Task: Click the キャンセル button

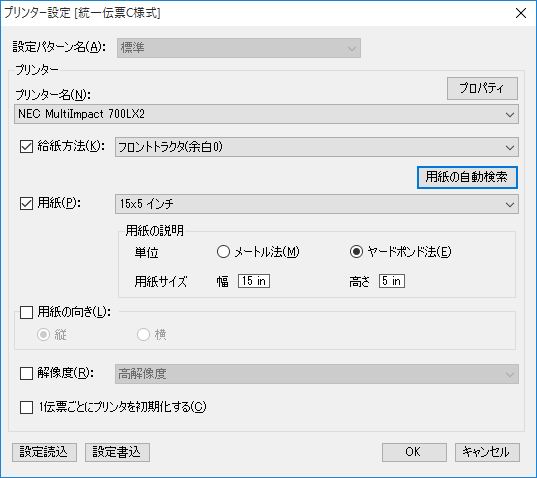Action: (x=487, y=452)
